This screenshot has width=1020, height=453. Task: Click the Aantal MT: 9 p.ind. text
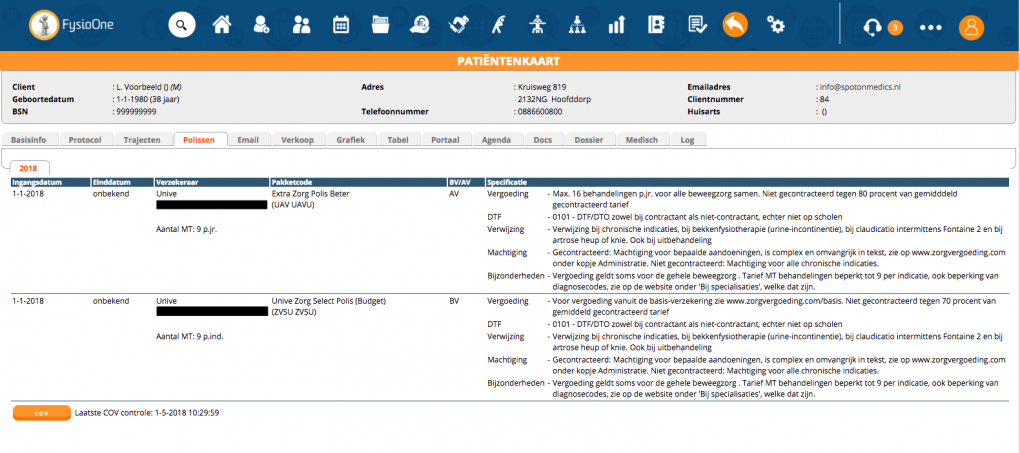pyautogui.click(x=189, y=336)
